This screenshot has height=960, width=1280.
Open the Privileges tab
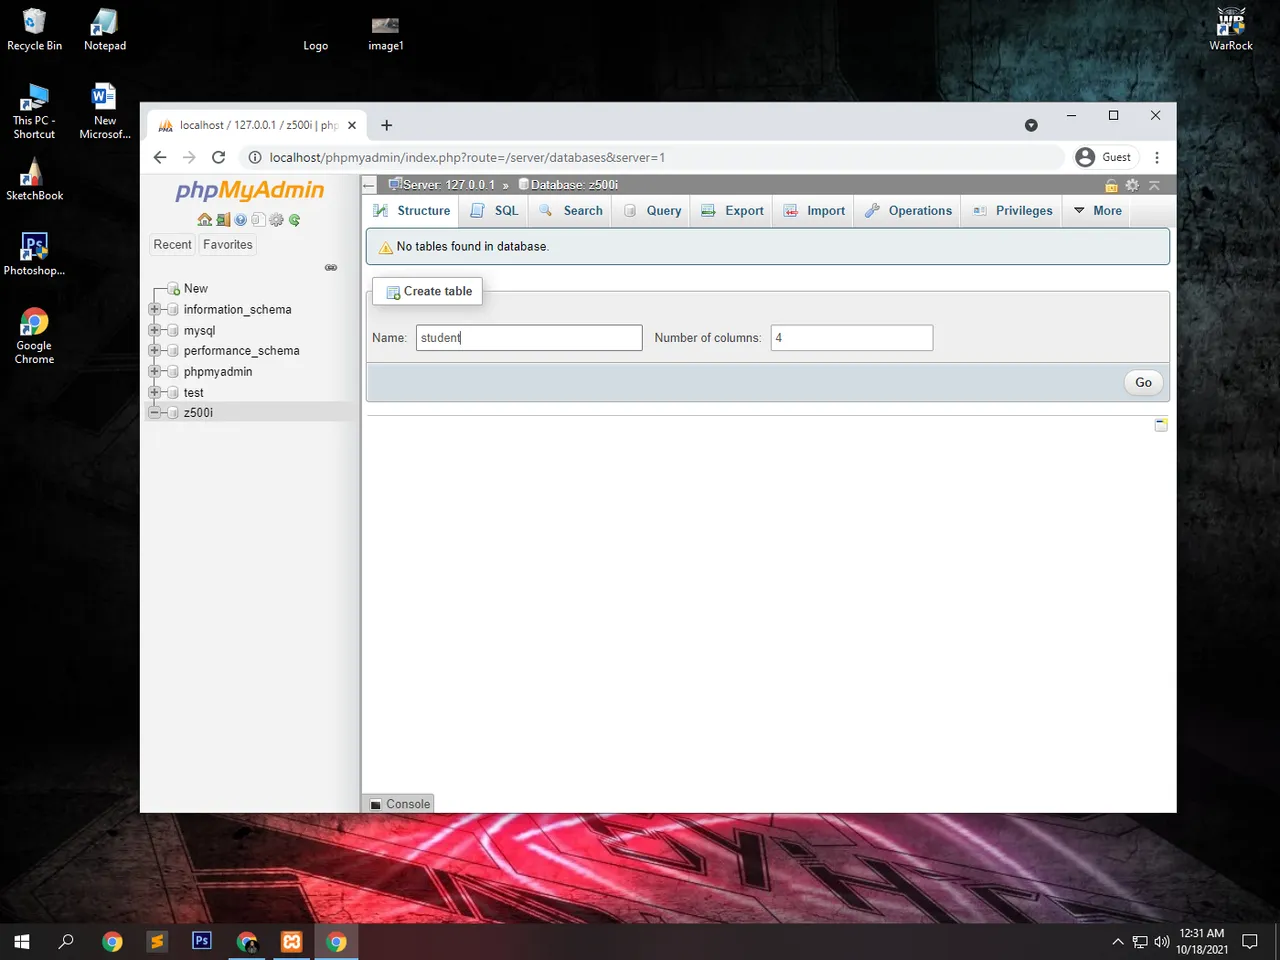tap(1012, 211)
